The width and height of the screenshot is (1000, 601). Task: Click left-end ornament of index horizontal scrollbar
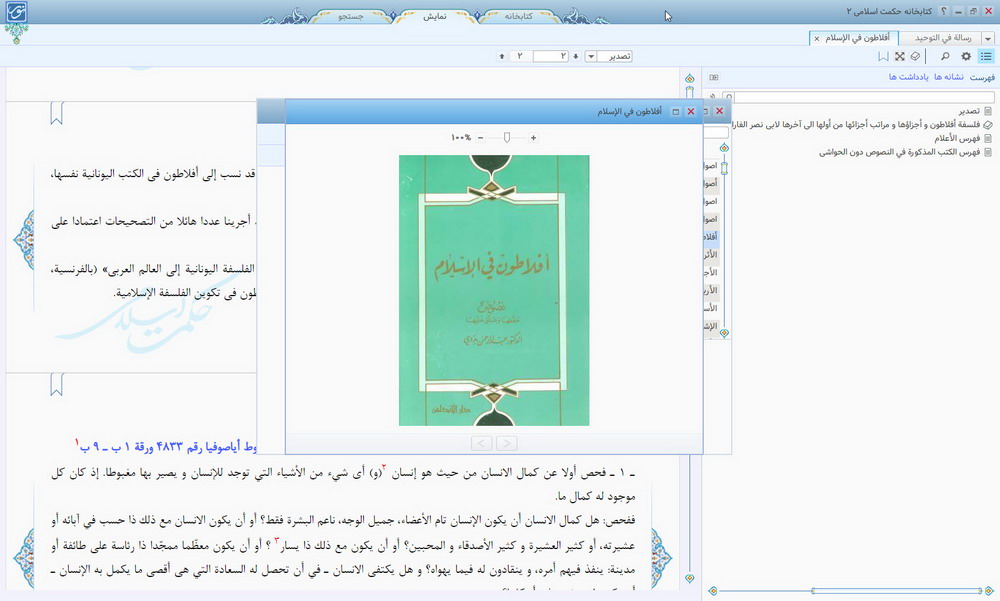(x=713, y=591)
